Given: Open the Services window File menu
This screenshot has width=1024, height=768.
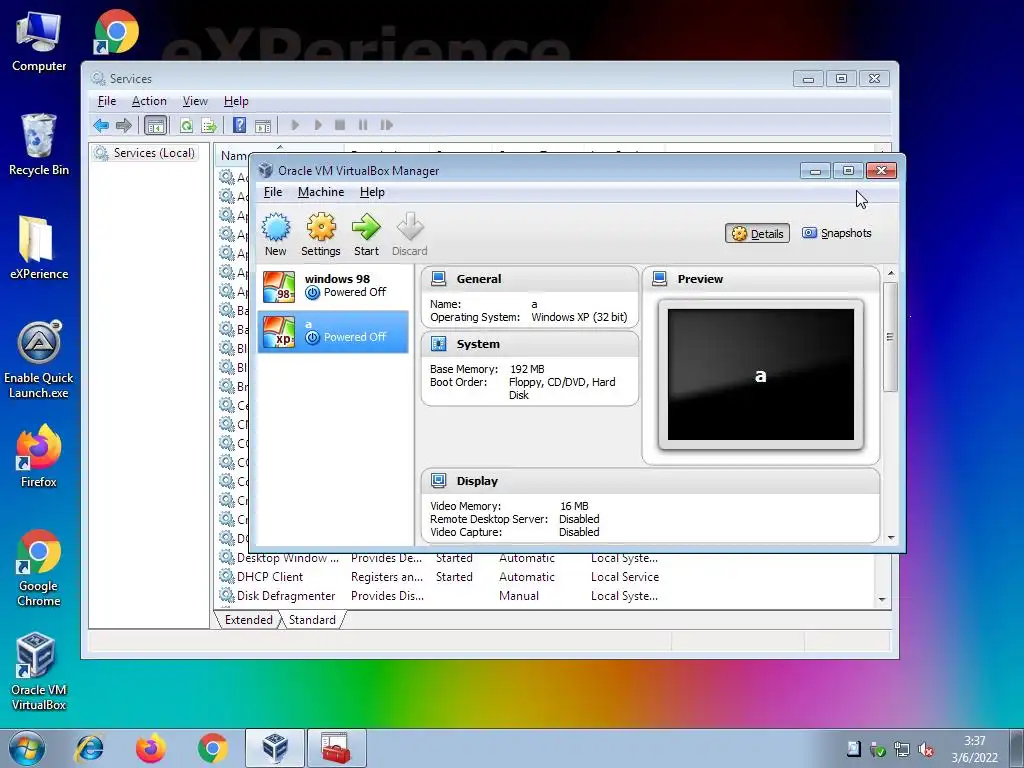Looking at the screenshot, I should pos(107,101).
